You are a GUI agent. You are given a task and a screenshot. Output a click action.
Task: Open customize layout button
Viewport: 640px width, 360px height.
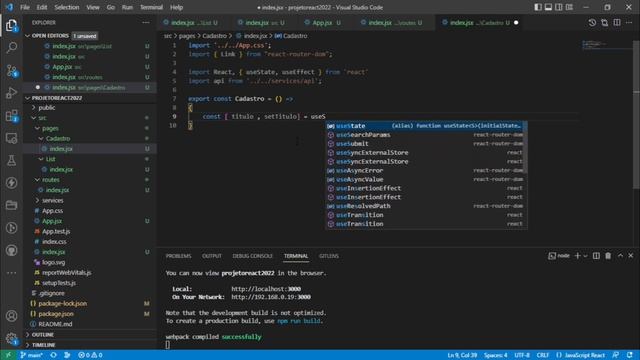click(569, 7)
